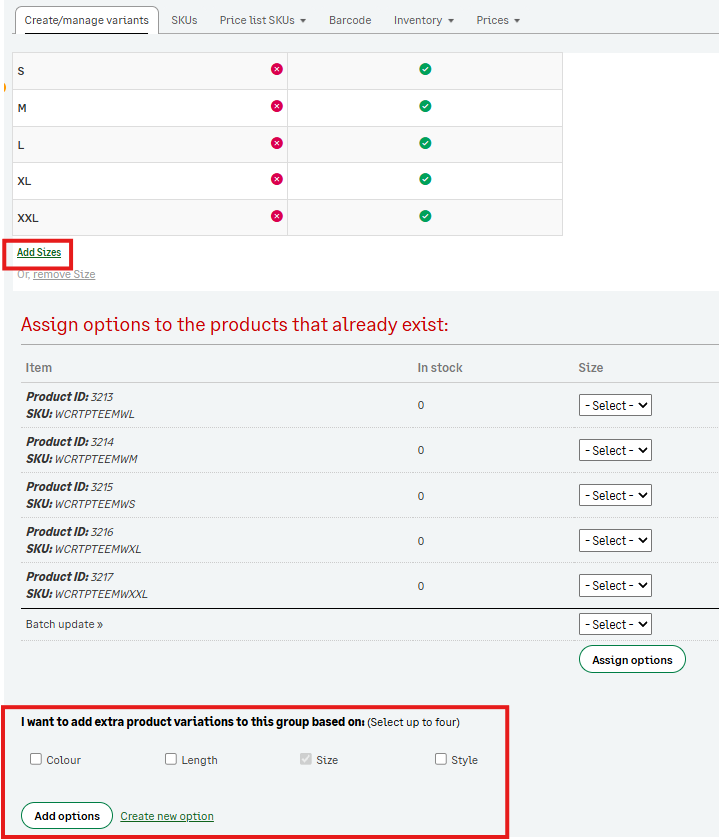Open Size dropdown for Product ID 3213

[615, 406]
